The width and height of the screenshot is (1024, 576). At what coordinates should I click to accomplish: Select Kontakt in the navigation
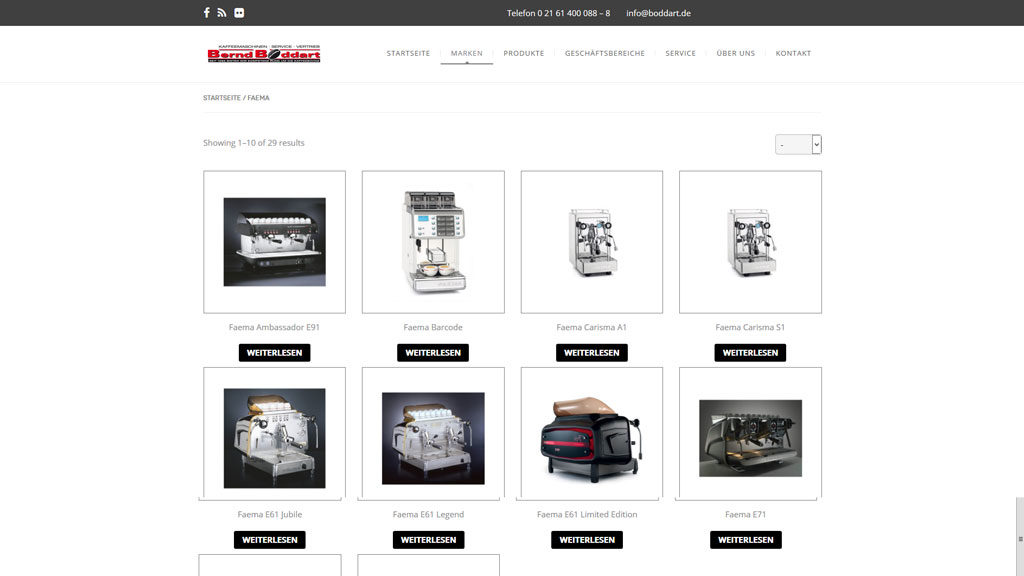coord(793,53)
